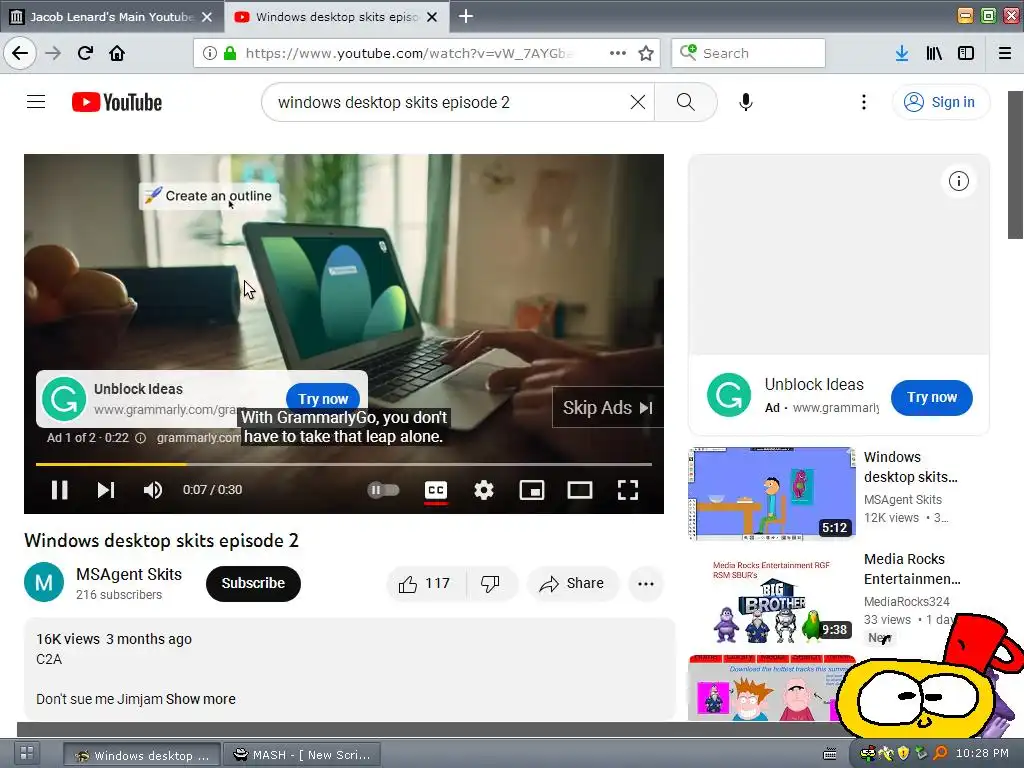Open a new browser tab
The width and height of the screenshot is (1024, 768).
pos(466,16)
